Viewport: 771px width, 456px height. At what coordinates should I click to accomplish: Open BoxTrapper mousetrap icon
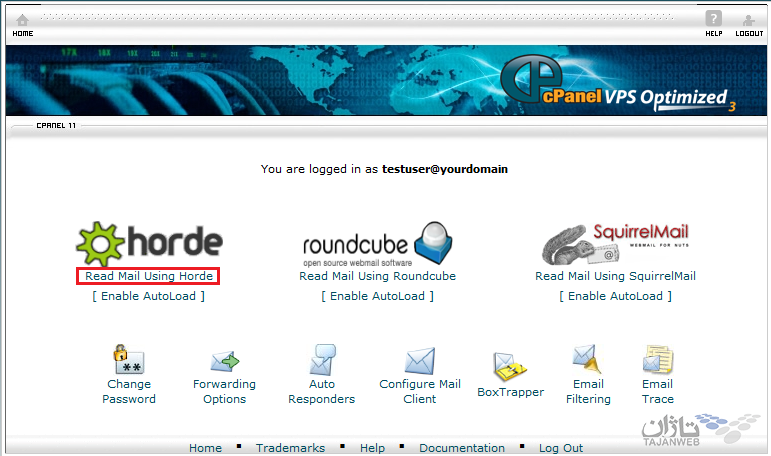coord(509,367)
